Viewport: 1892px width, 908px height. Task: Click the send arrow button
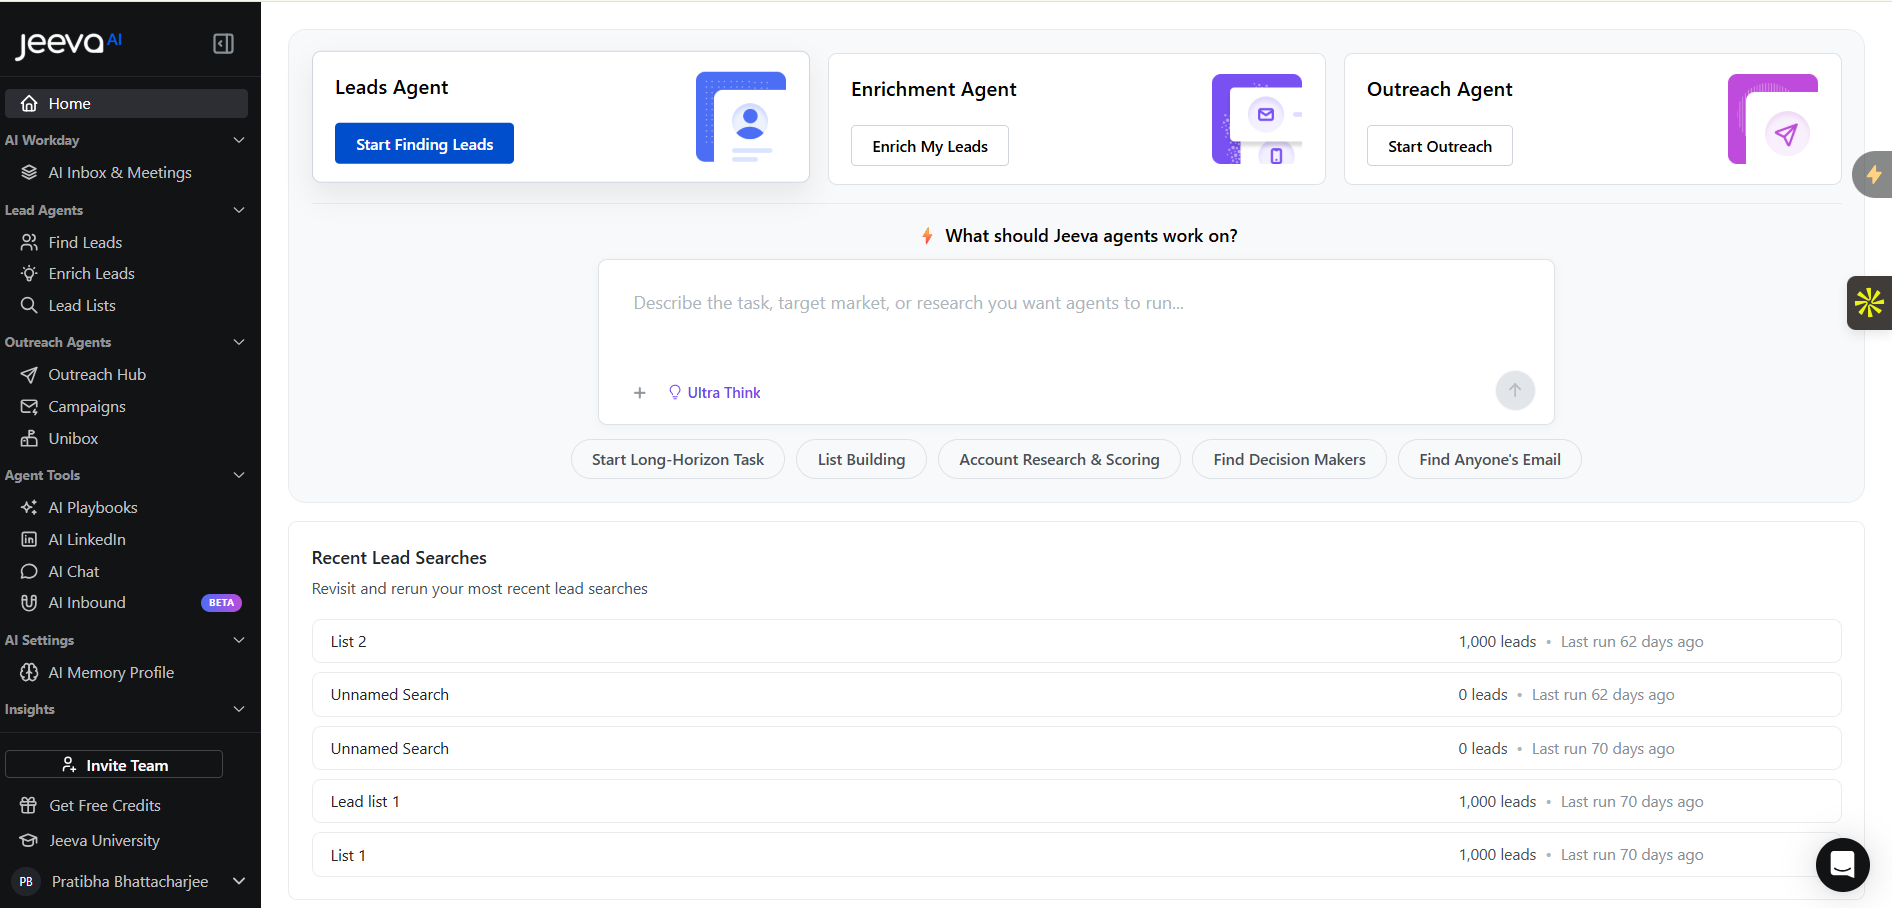click(x=1514, y=391)
